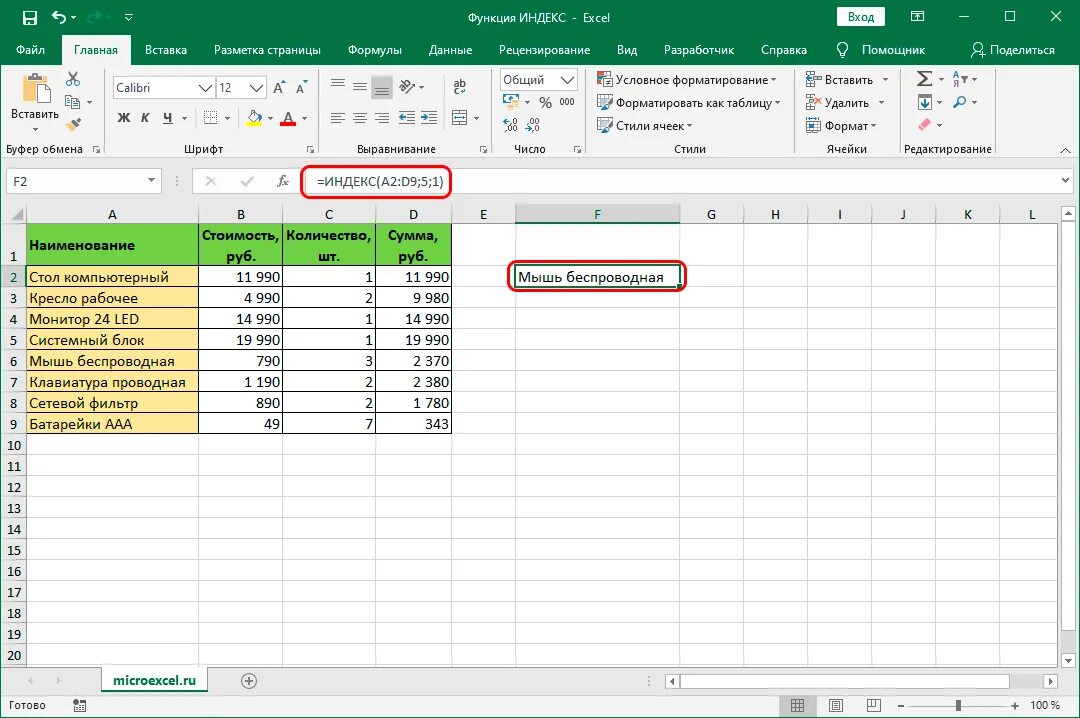This screenshot has width=1080, height=718.
Task: Click the Merge and Center icon
Action: pyautogui.click(x=459, y=118)
